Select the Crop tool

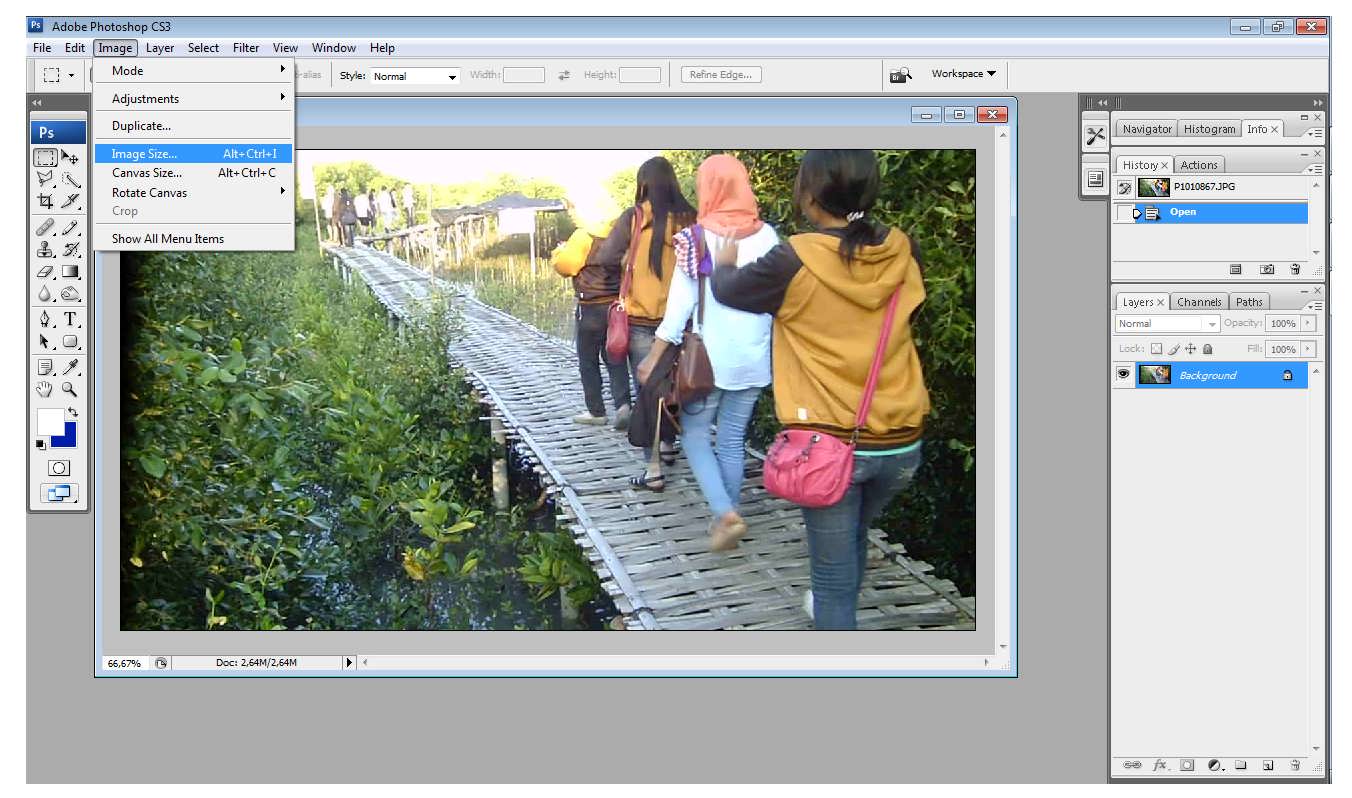point(46,201)
